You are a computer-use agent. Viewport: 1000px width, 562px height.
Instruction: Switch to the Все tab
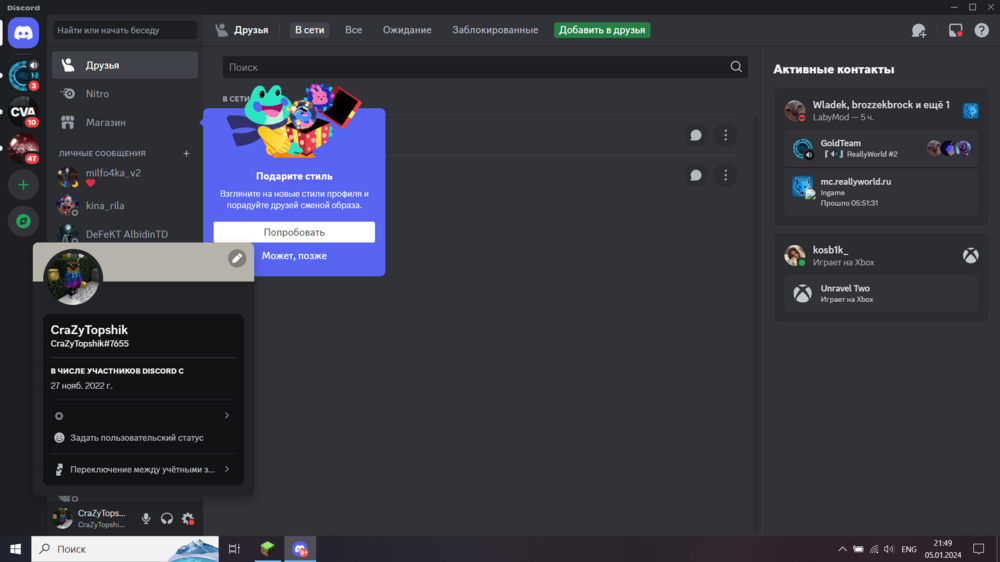(353, 30)
